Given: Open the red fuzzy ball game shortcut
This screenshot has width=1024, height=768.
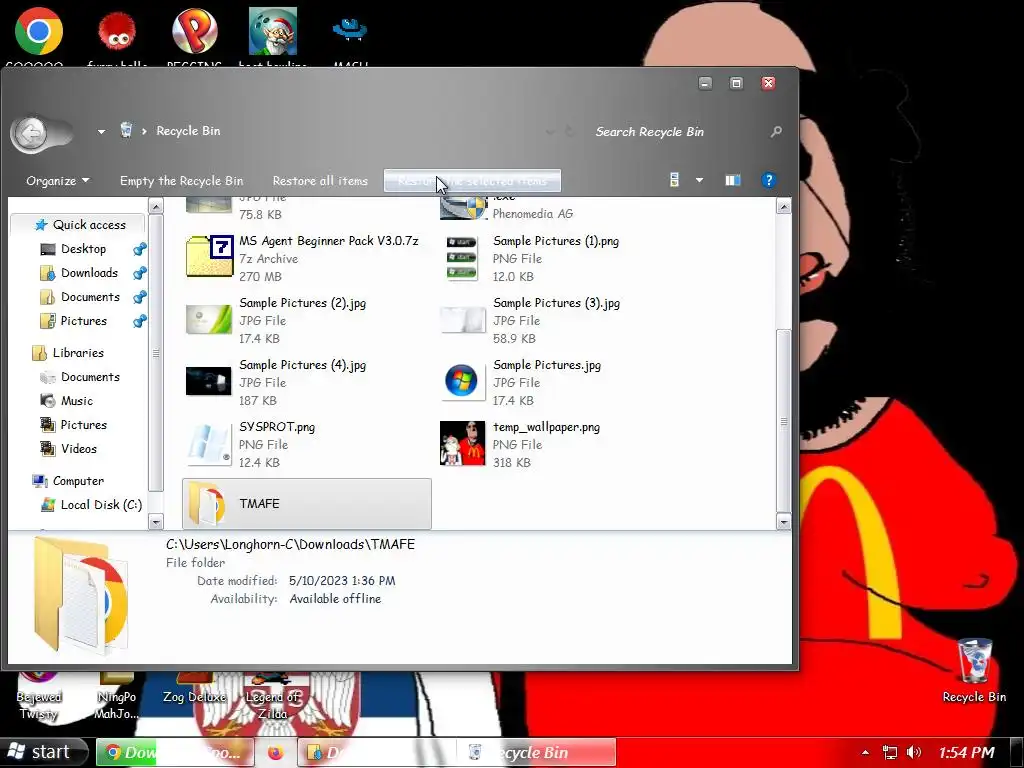Looking at the screenshot, I should click(x=117, y=33).
